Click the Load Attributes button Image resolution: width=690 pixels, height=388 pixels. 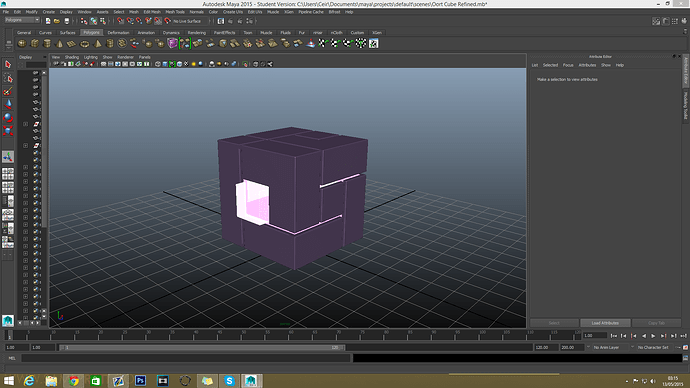point(605,323)
